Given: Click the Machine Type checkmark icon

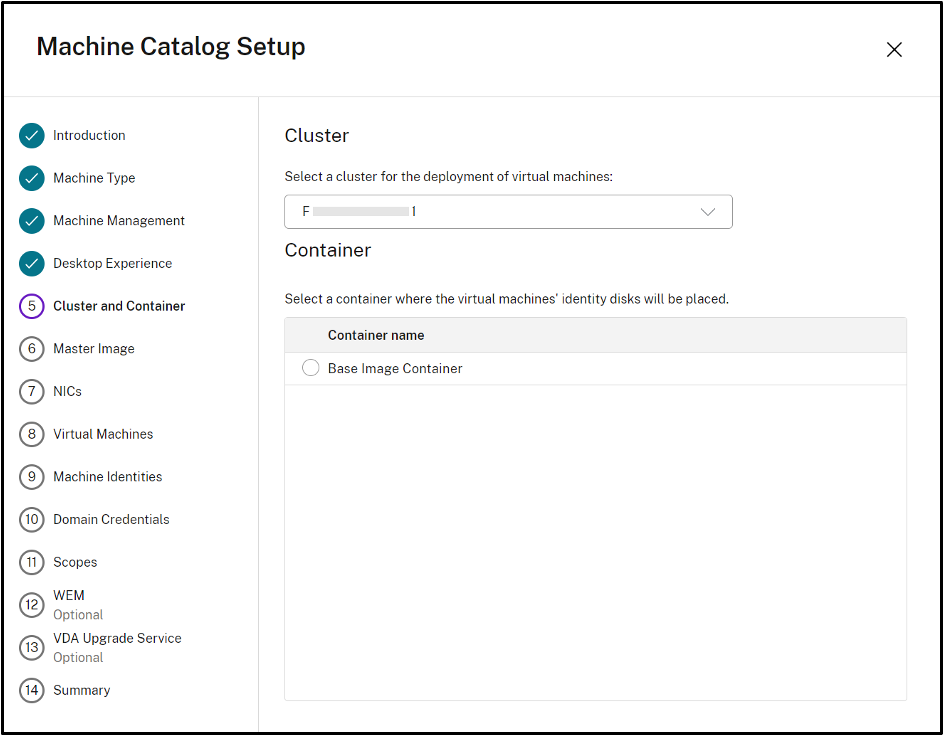Looking at the screenshot, I should click(x=32, y=178).
